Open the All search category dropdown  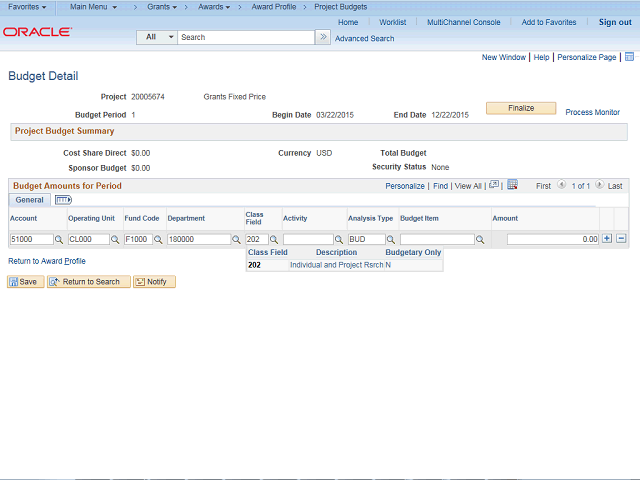157,37
